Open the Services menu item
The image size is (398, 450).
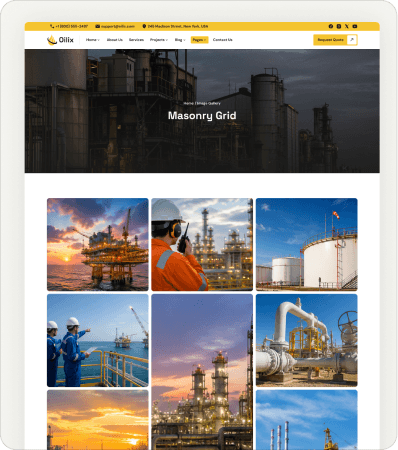136,40
